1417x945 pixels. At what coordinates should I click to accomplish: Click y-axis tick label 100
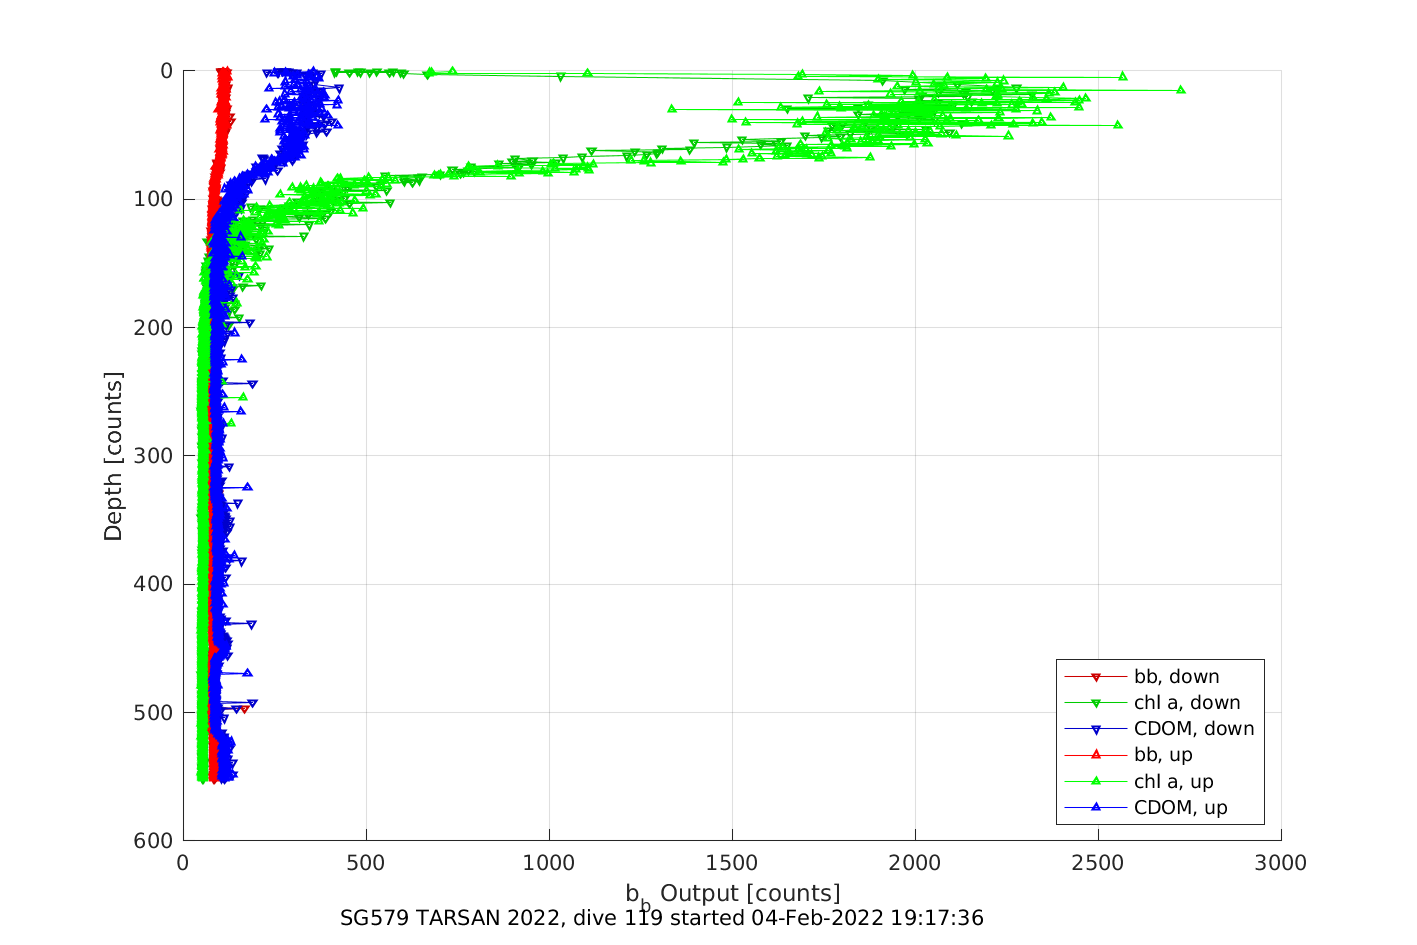click(153, 199)
